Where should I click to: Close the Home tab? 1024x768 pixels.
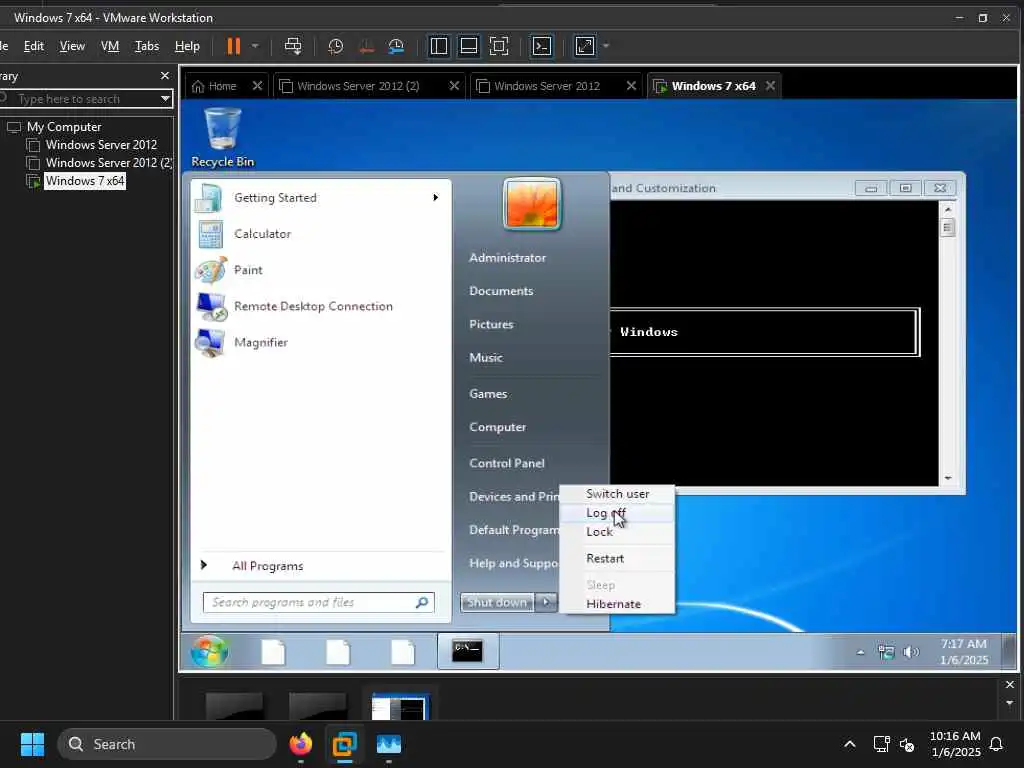tap(257, 86)
